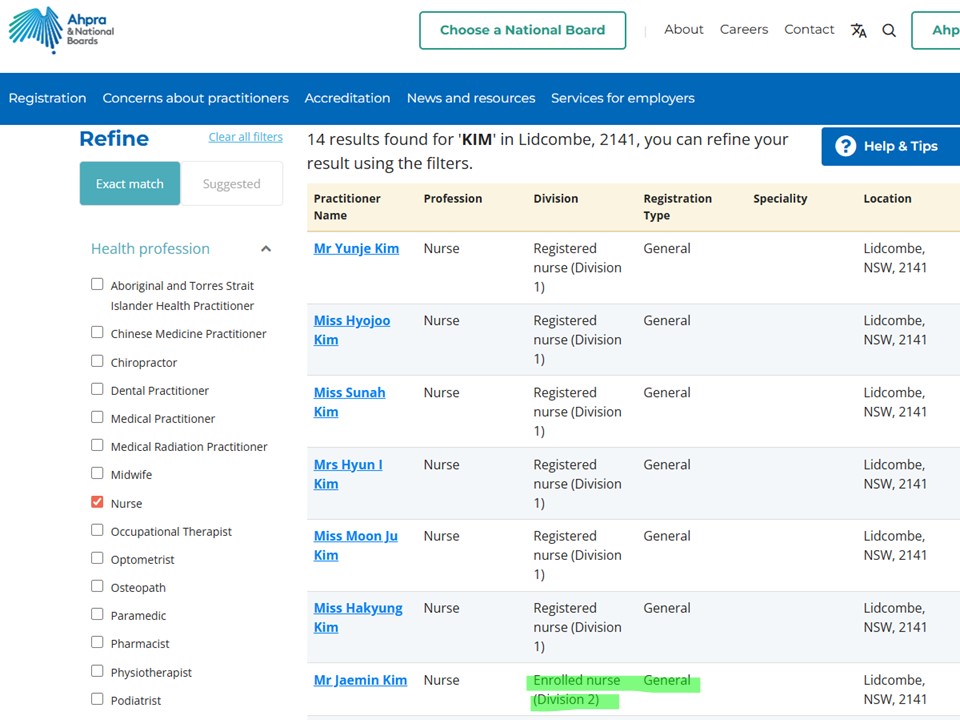Image resolution: width=960 pixels, height=720 pixels.
Task: Collapse the Health profession section
Action: (x=266, y=249)
